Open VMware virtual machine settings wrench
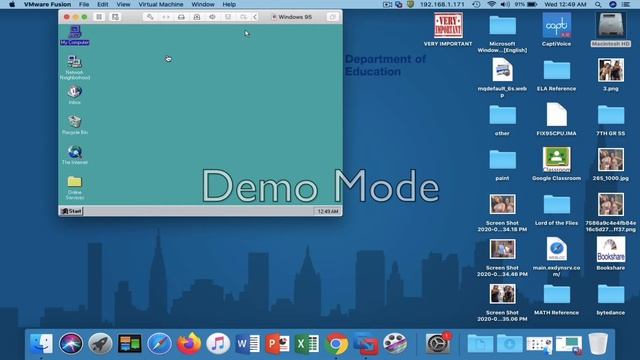Image resolution: width=640 pixels, height=360 pixels. pos(150,17)
